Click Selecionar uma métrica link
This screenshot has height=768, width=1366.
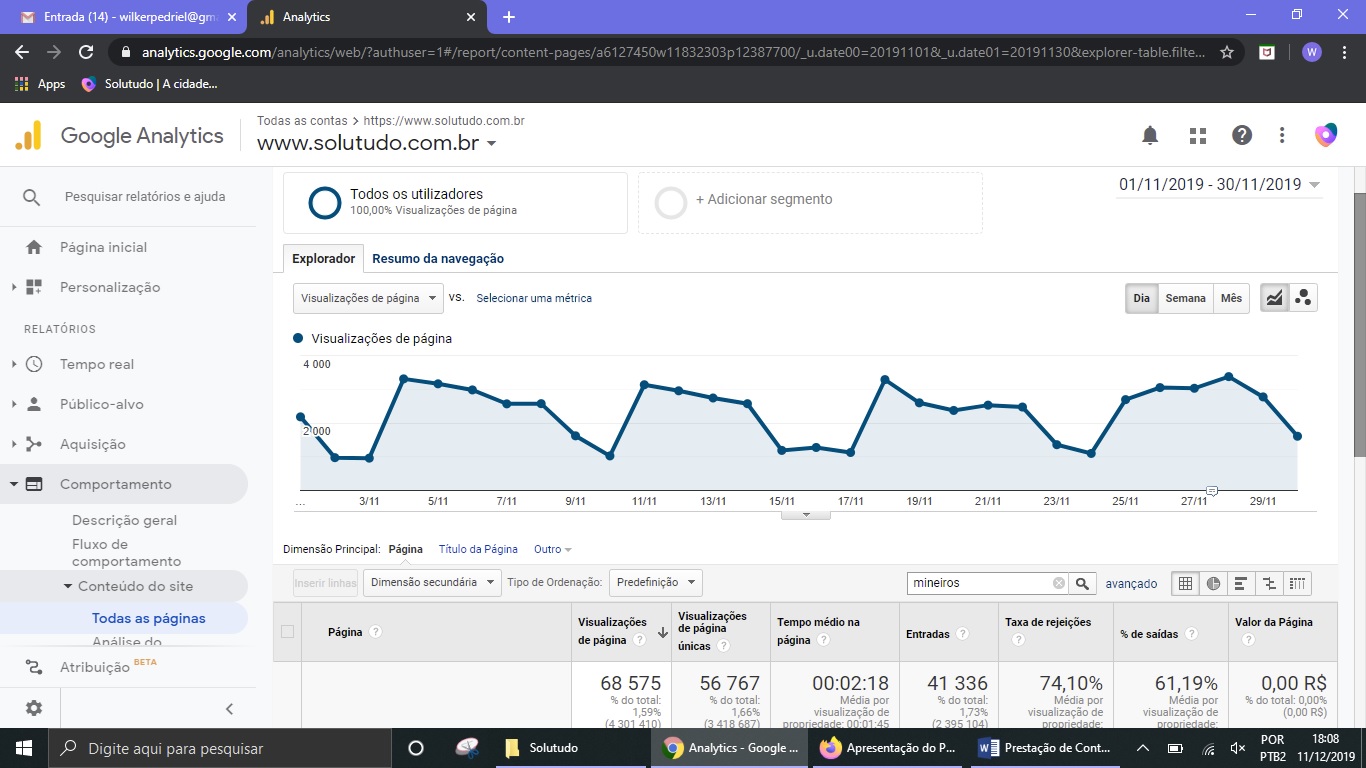pos(534,298)
